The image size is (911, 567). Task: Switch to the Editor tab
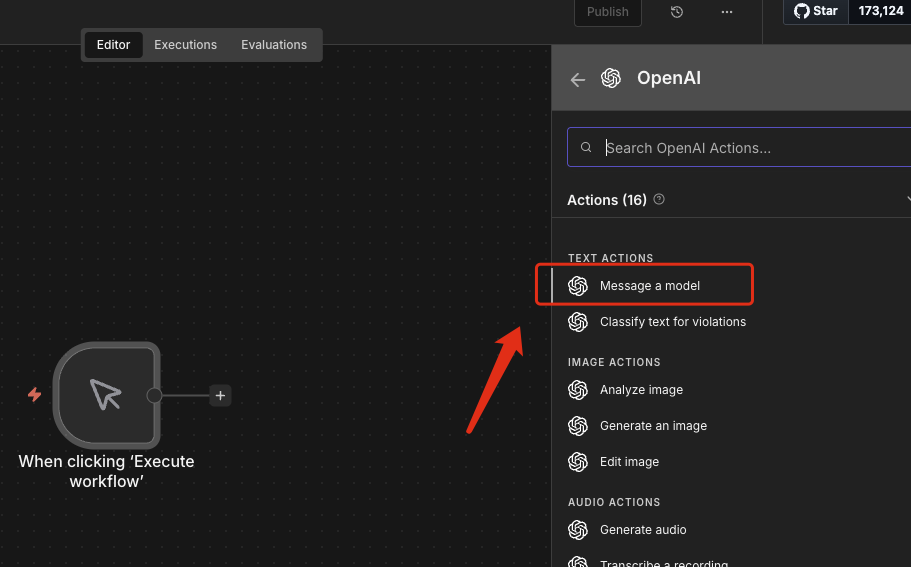(x=113, y=45)
